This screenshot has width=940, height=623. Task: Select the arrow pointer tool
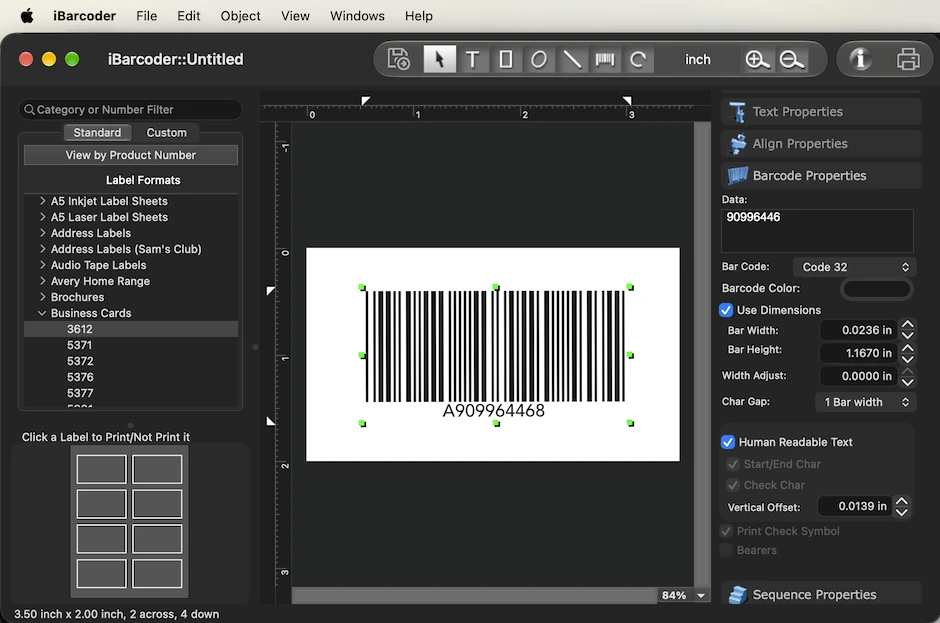point(439,59)
